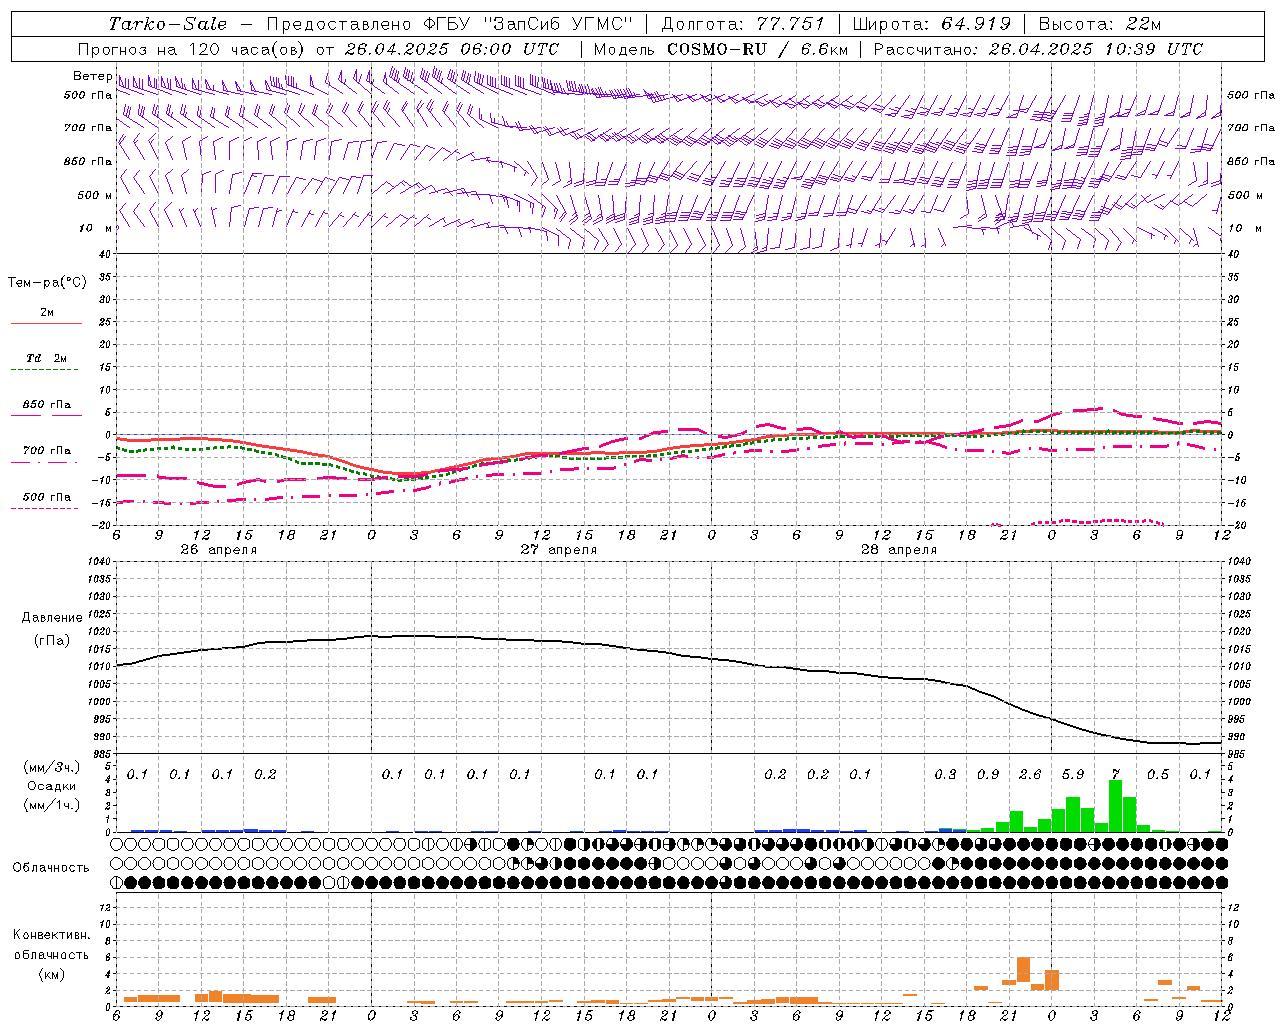Click the '(мм/1ч.)' precipitation unit label
Image resolution: width=1280 pixels, height=1024 pixels.
coord(52,804)
